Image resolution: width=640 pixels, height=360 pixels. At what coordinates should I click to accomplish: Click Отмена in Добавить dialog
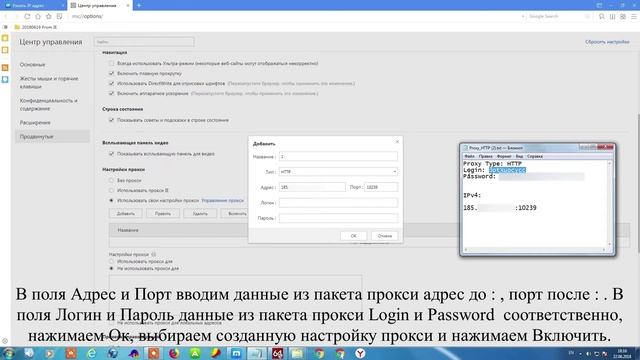(384, 236)
